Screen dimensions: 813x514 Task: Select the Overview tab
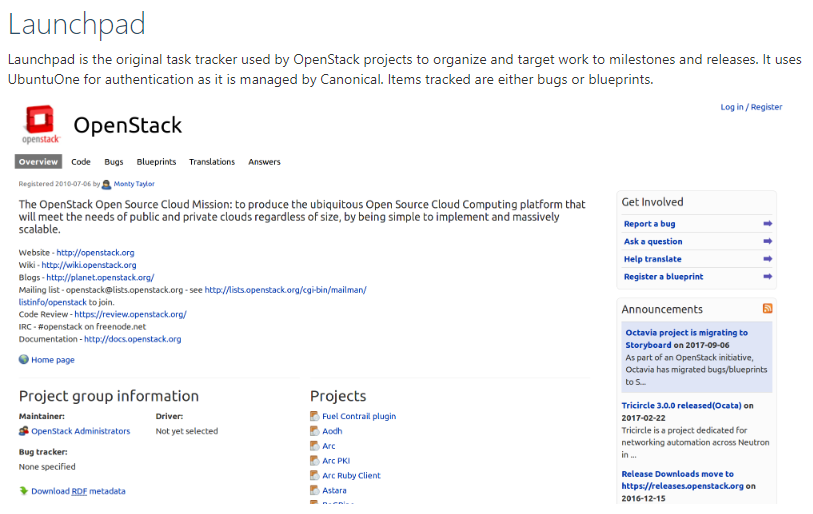click(38, 162)
